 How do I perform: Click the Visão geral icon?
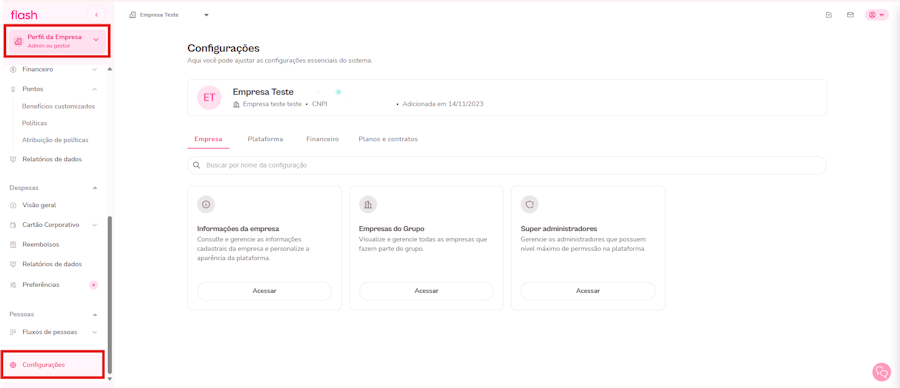click(x=13, y=205)
